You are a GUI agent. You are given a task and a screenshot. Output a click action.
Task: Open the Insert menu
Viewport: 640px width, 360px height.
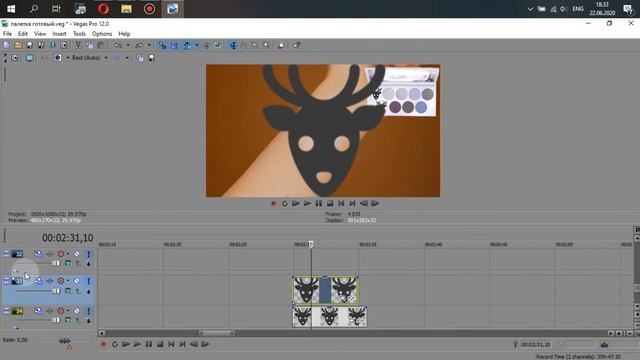59,34
